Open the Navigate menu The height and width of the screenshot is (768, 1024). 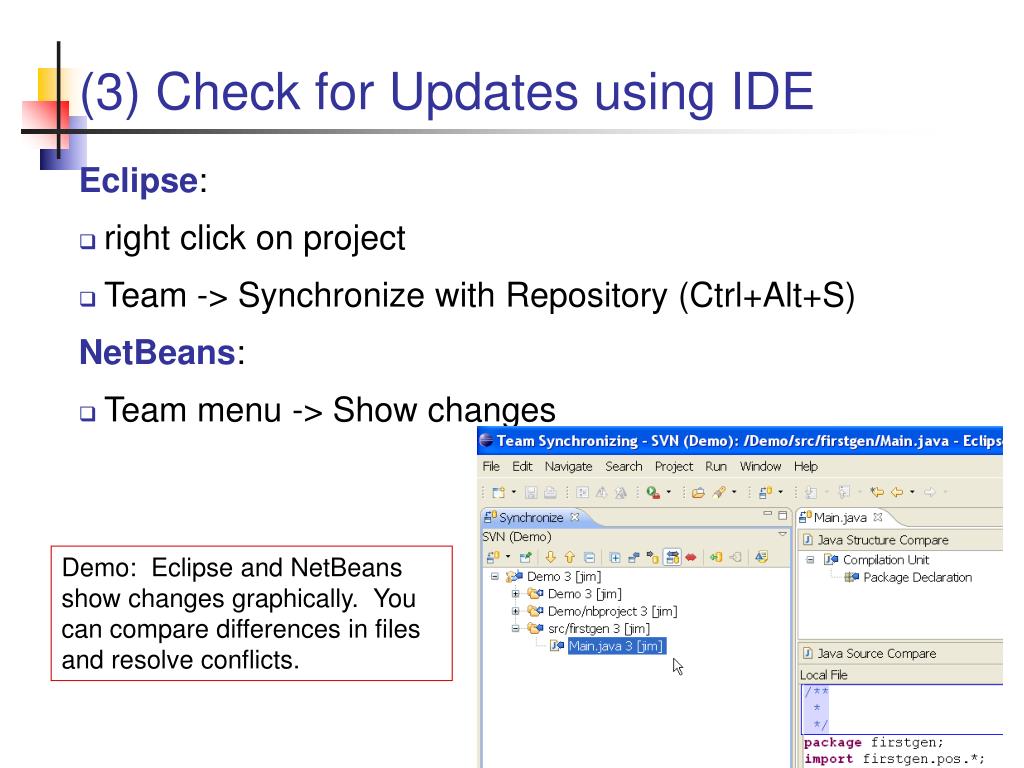(x=568, y=466)
